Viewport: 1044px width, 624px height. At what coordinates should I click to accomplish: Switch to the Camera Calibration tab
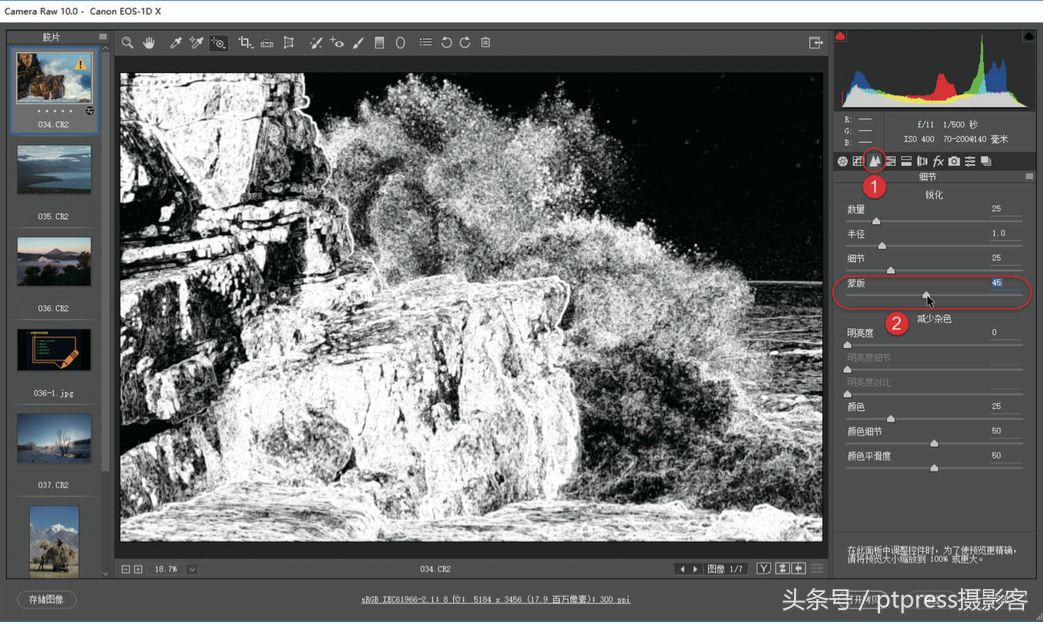point(954,161)
